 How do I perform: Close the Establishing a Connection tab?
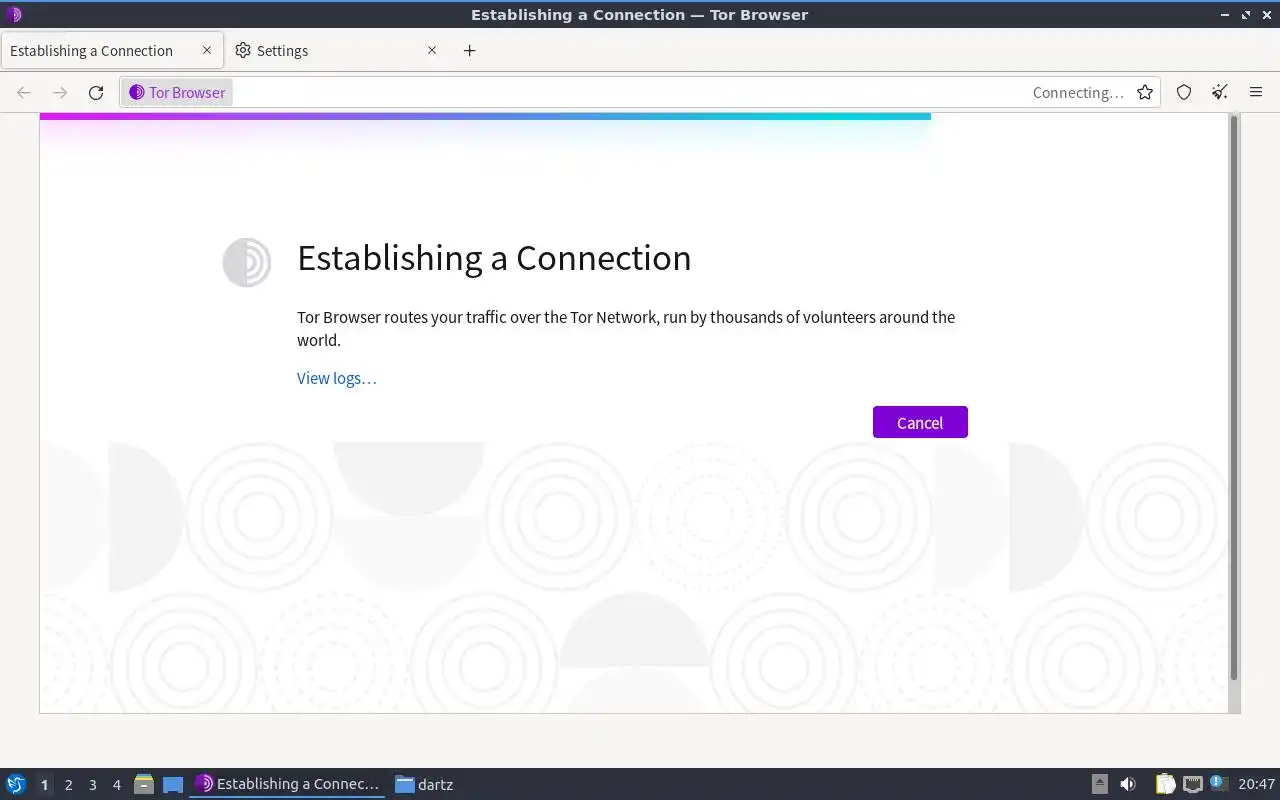coord(207,50)
